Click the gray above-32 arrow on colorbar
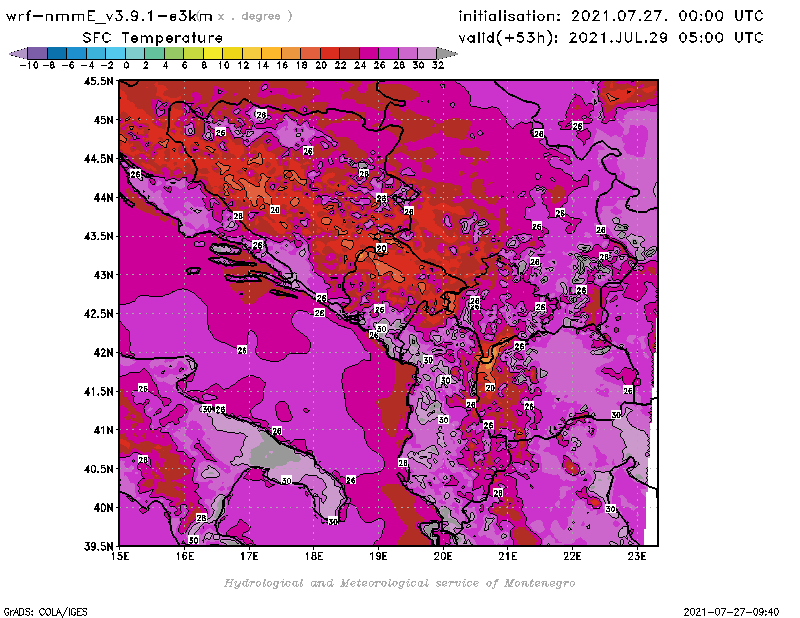Viewport: 800px width, 618px height. pos(446,53)
